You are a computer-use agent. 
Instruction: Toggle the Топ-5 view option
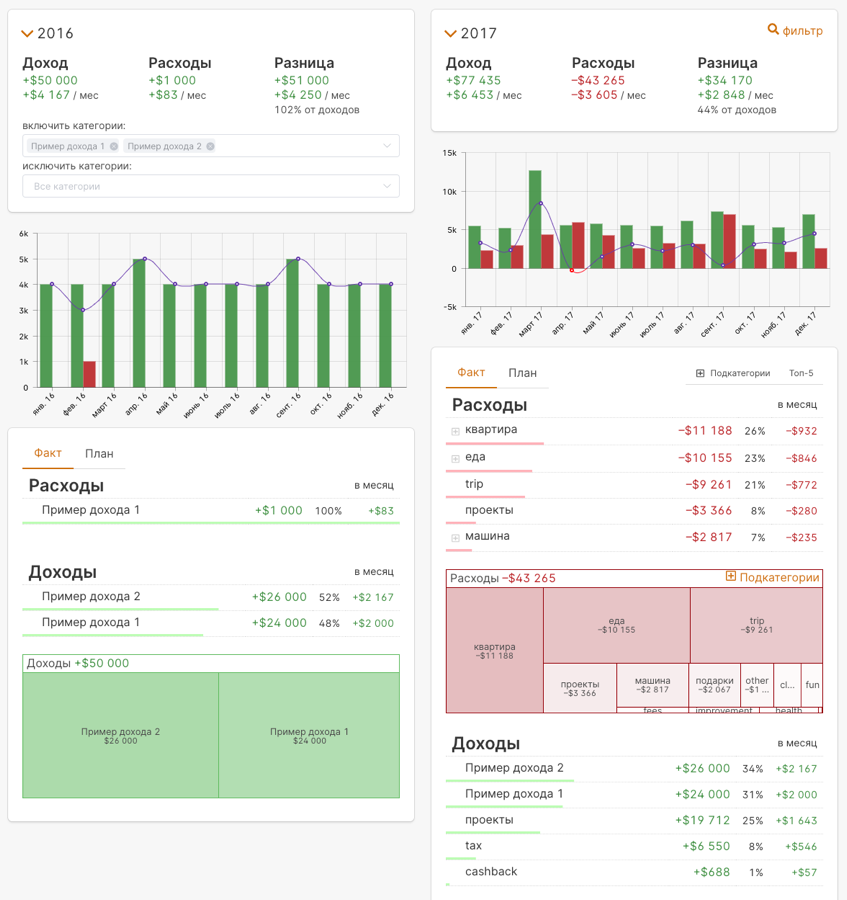click(x=801, y=373)
